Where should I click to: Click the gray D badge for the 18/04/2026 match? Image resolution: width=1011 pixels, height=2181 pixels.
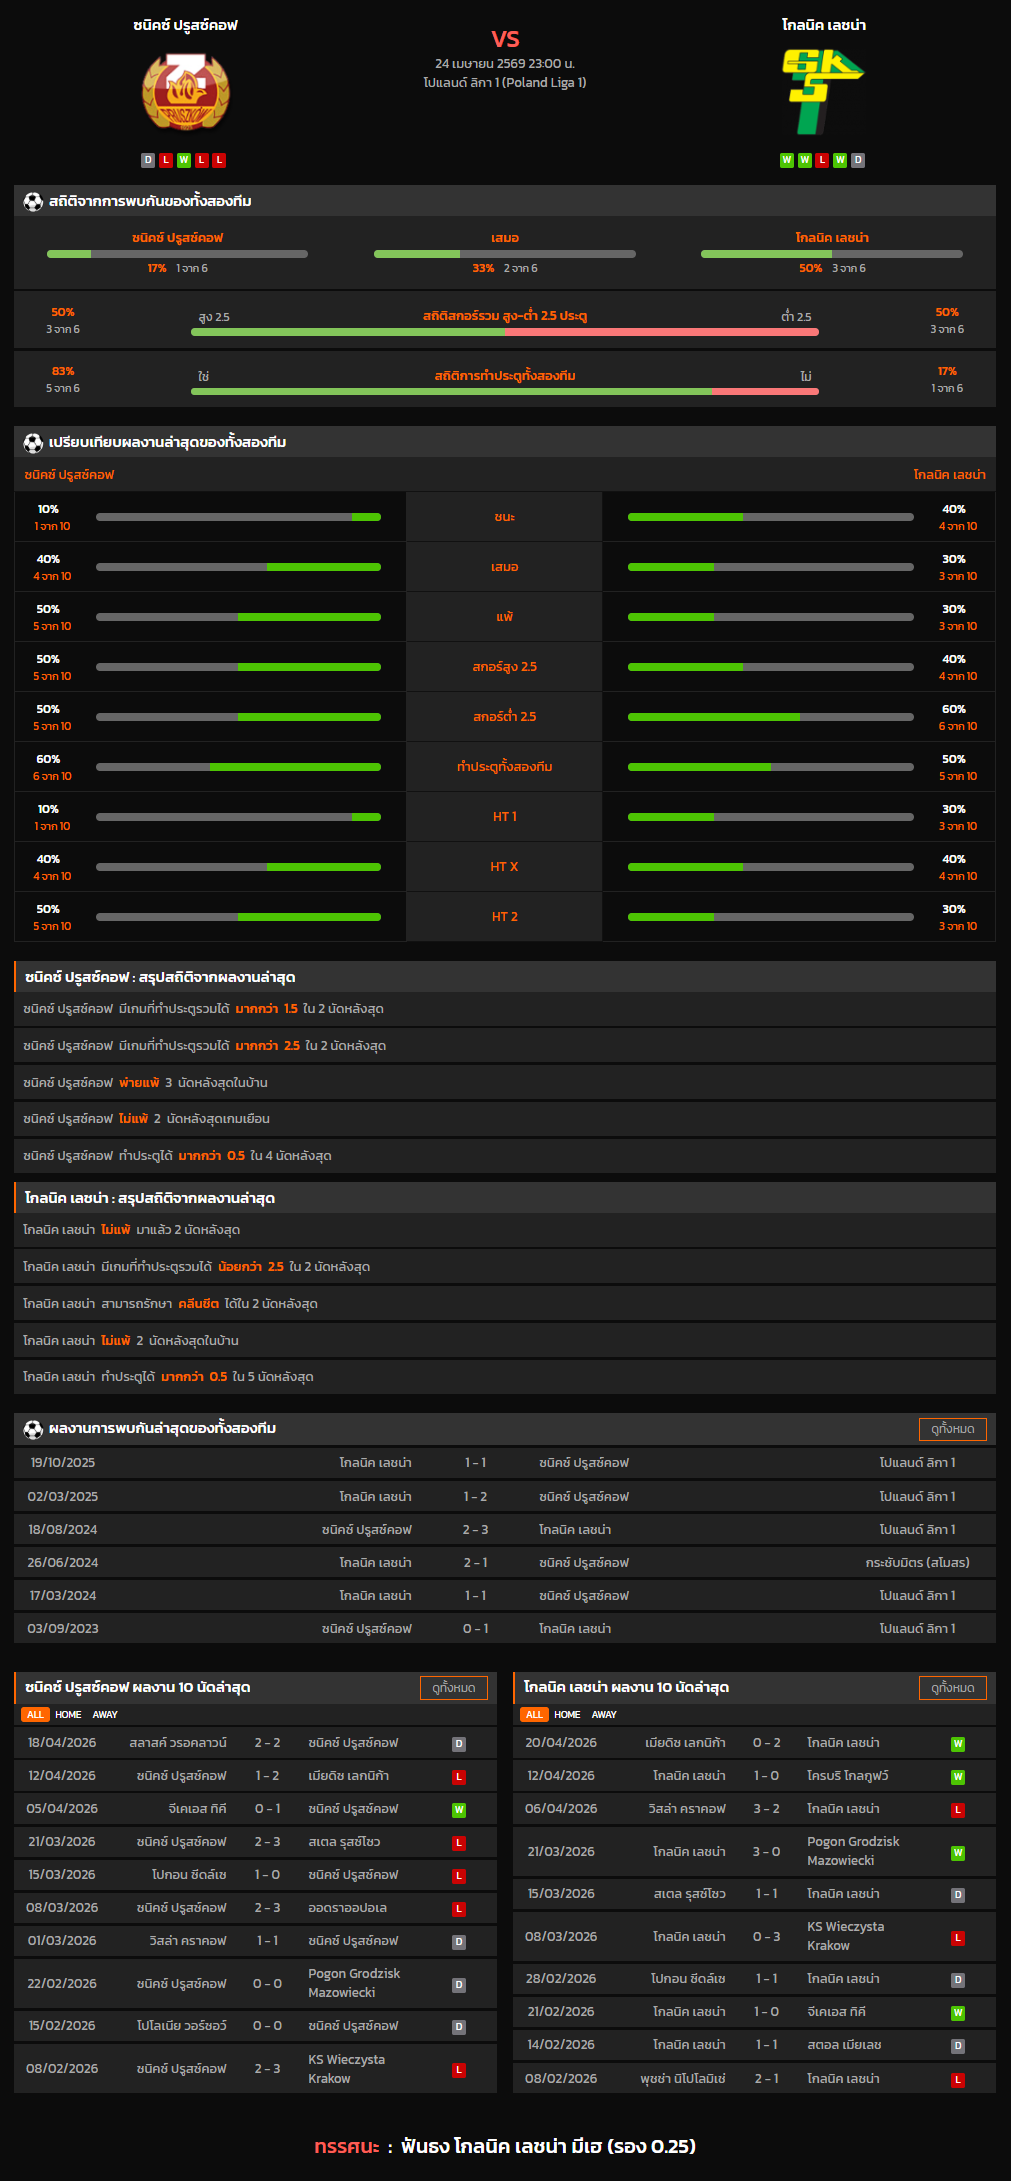tap(459, 1743)
